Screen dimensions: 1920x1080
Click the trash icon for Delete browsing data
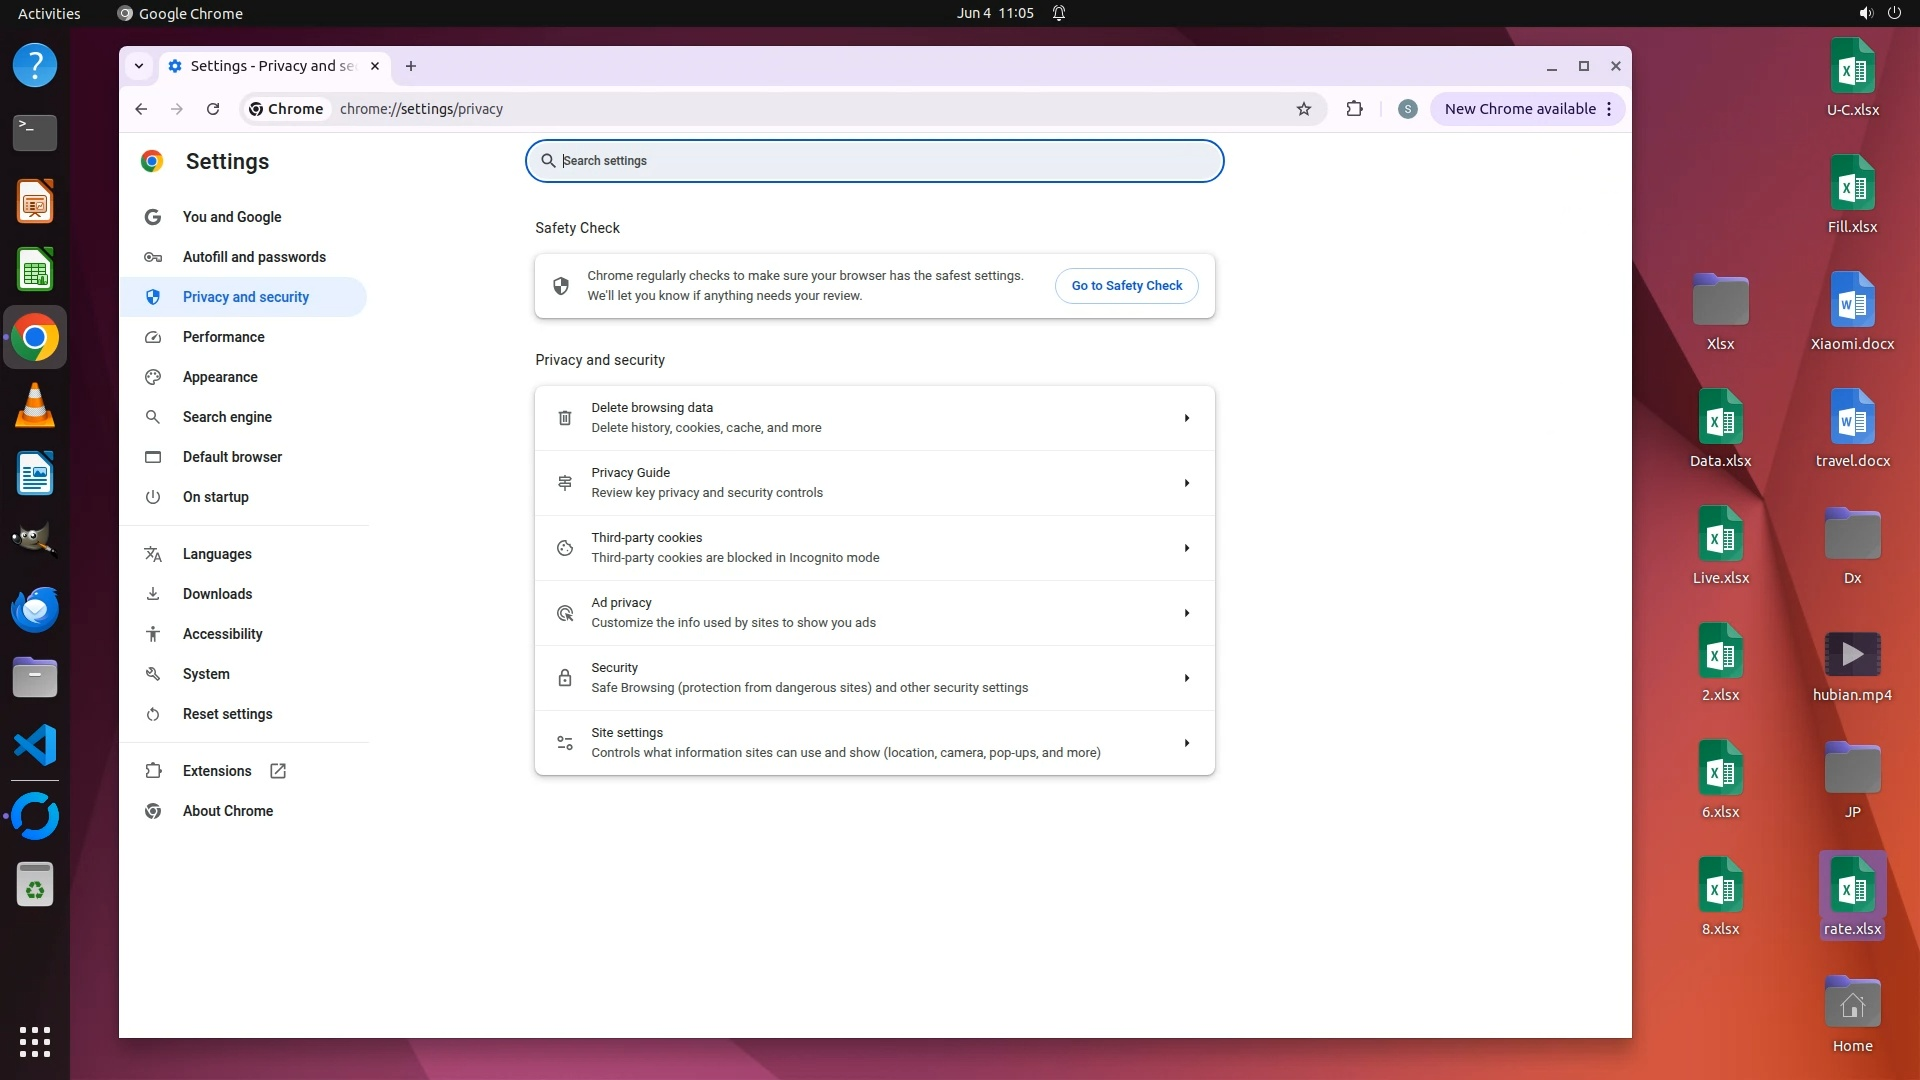(565, 418)
